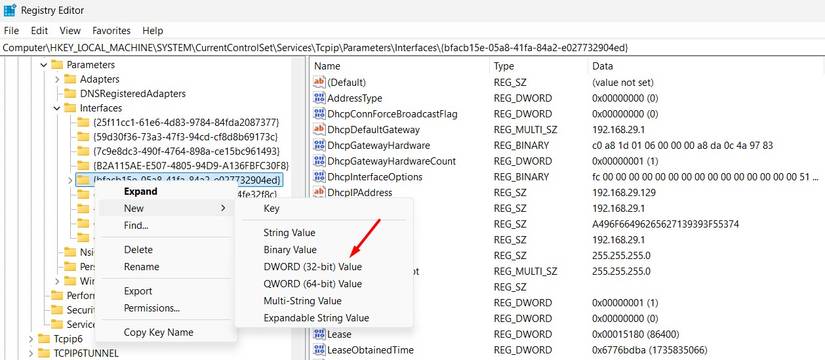Click the Interfaces folder icon

[x=70, y=108]
